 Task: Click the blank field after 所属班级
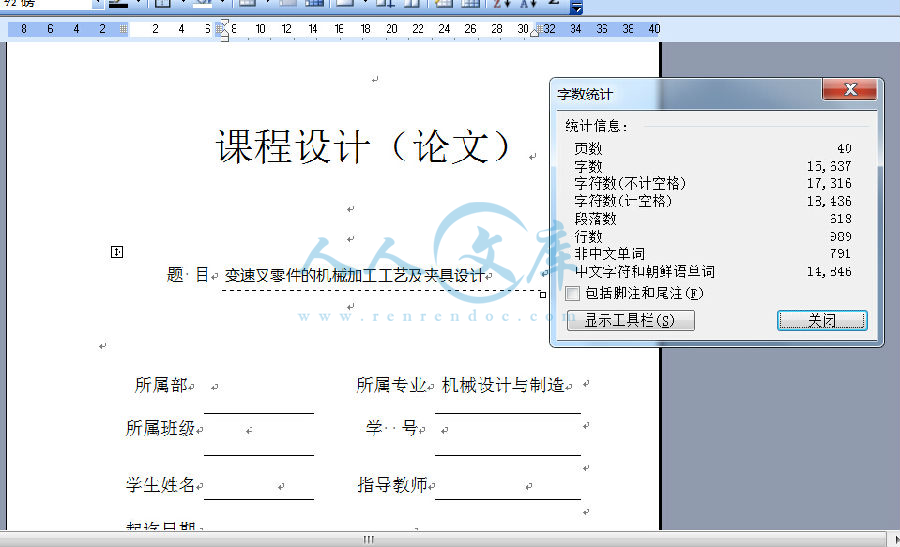click(x=259, y=436)
